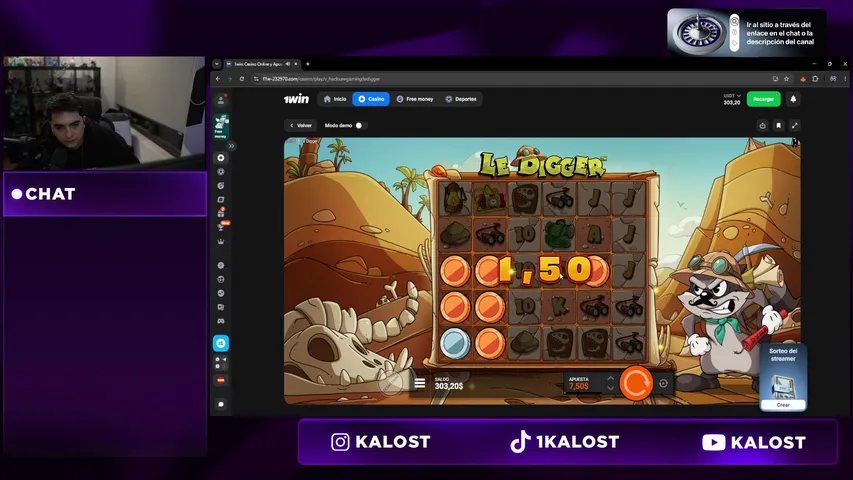The height and width of the screenshot is (480, 853).
Task: Open a new browser tab with plus
Action: coord(308,64)
